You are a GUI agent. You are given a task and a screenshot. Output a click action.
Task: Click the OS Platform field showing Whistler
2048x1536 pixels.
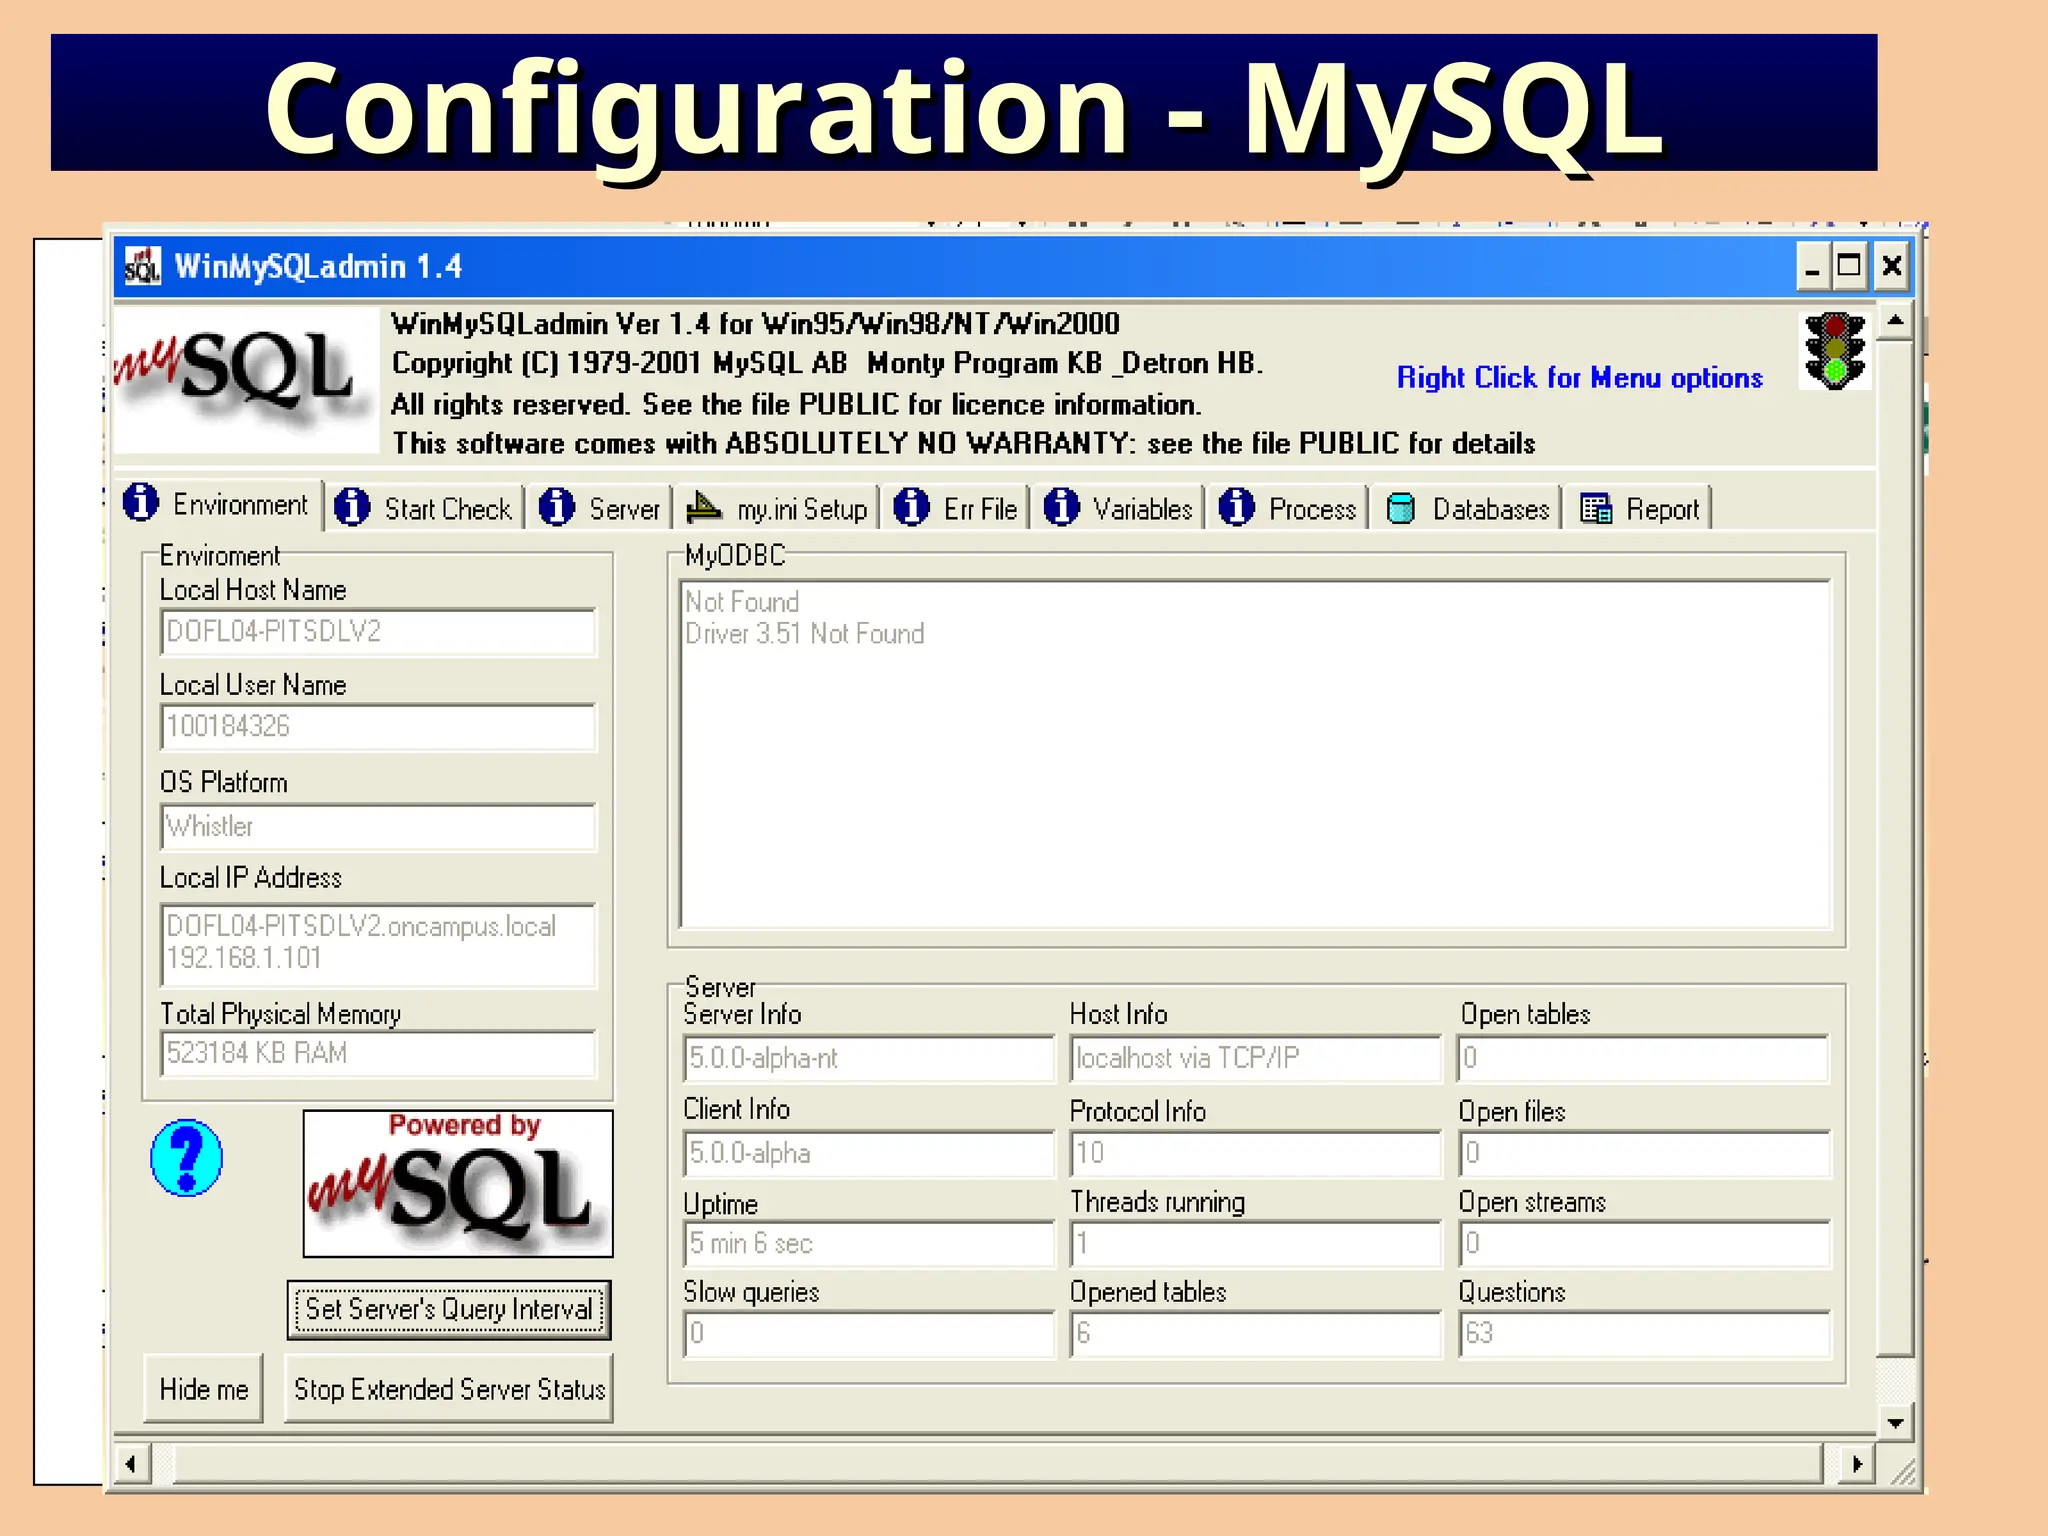378,826
